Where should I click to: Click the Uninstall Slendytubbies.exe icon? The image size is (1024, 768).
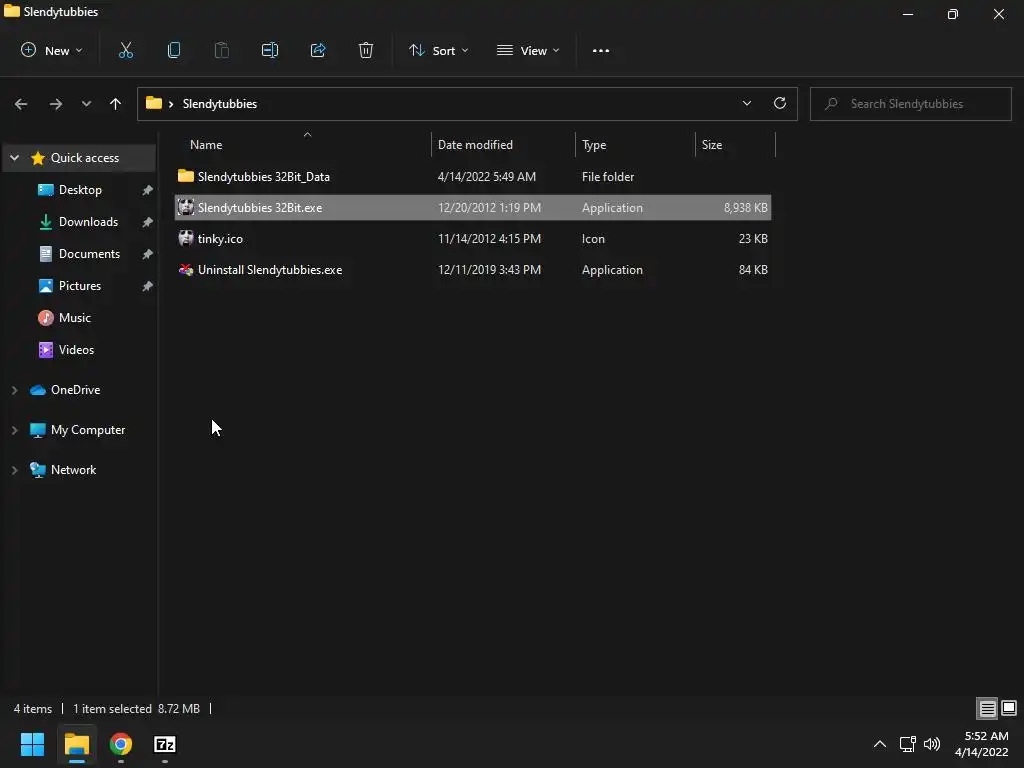tap(186, 270)
